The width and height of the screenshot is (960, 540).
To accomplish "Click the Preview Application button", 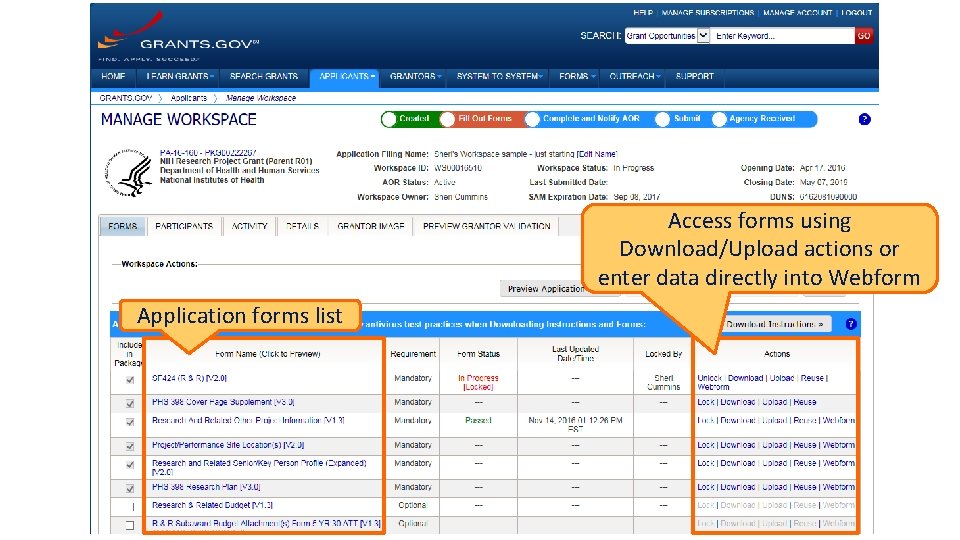I will coord(544,289).
